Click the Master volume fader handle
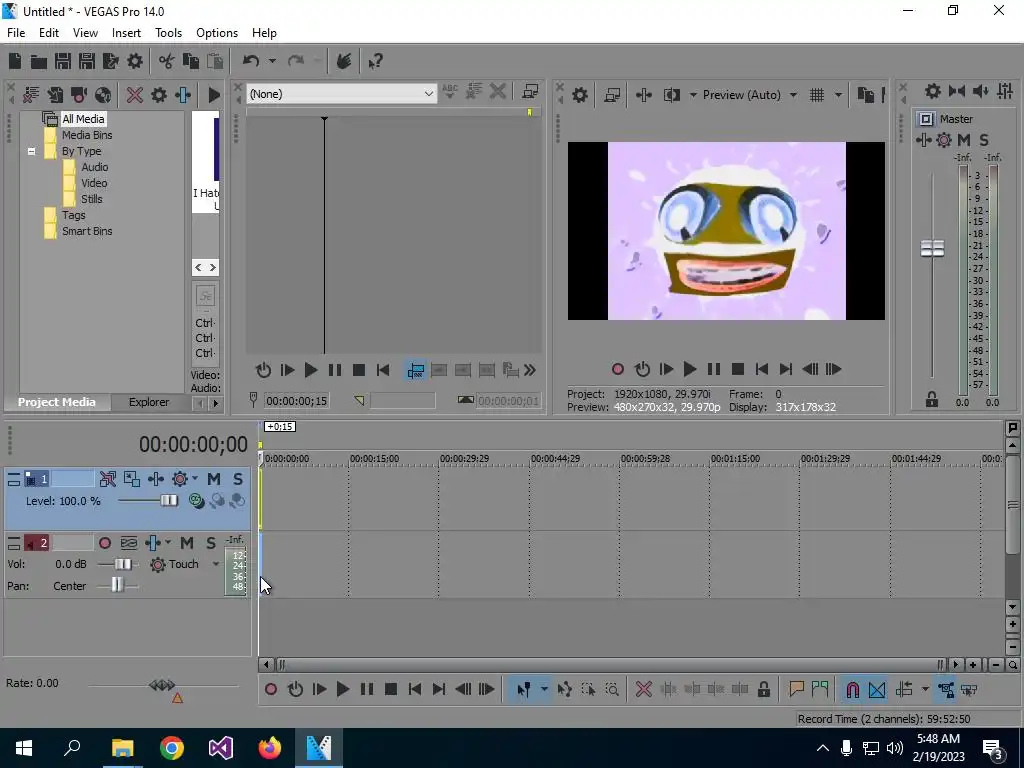This screenshot has width=1024, height=768. [x=932, y=248]
